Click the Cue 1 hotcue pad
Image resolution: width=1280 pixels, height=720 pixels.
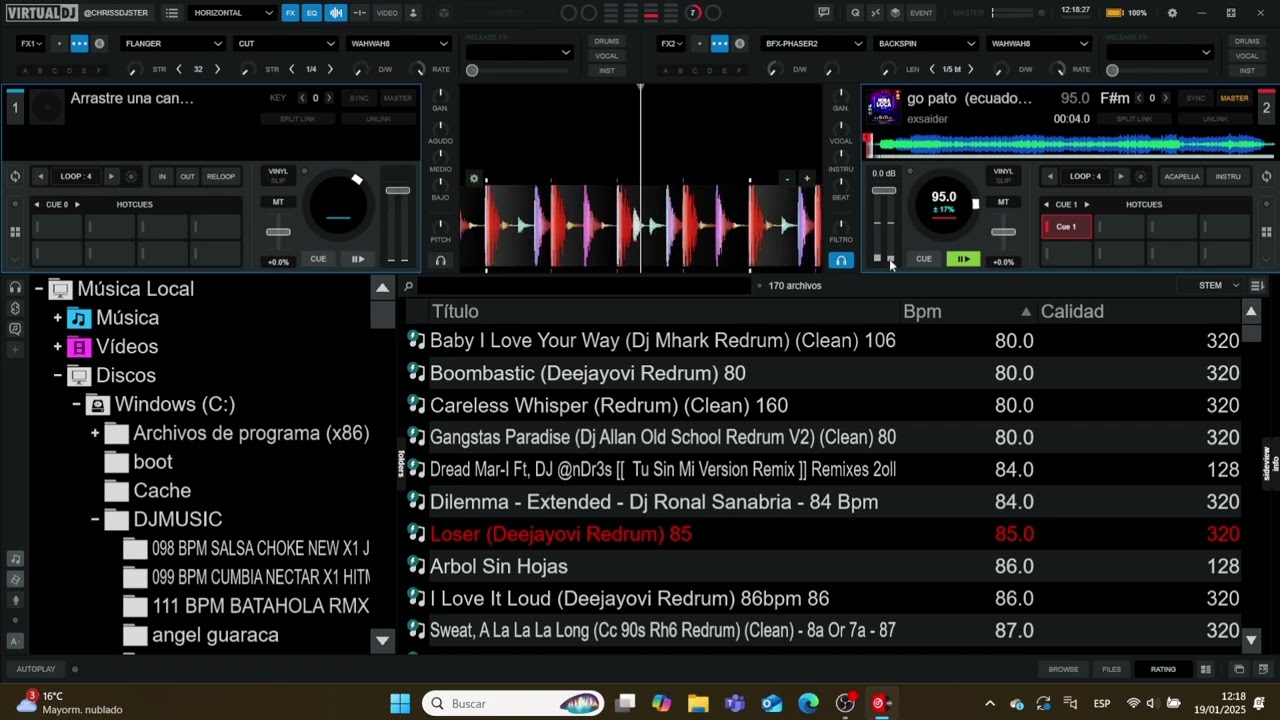(1066, 227)
